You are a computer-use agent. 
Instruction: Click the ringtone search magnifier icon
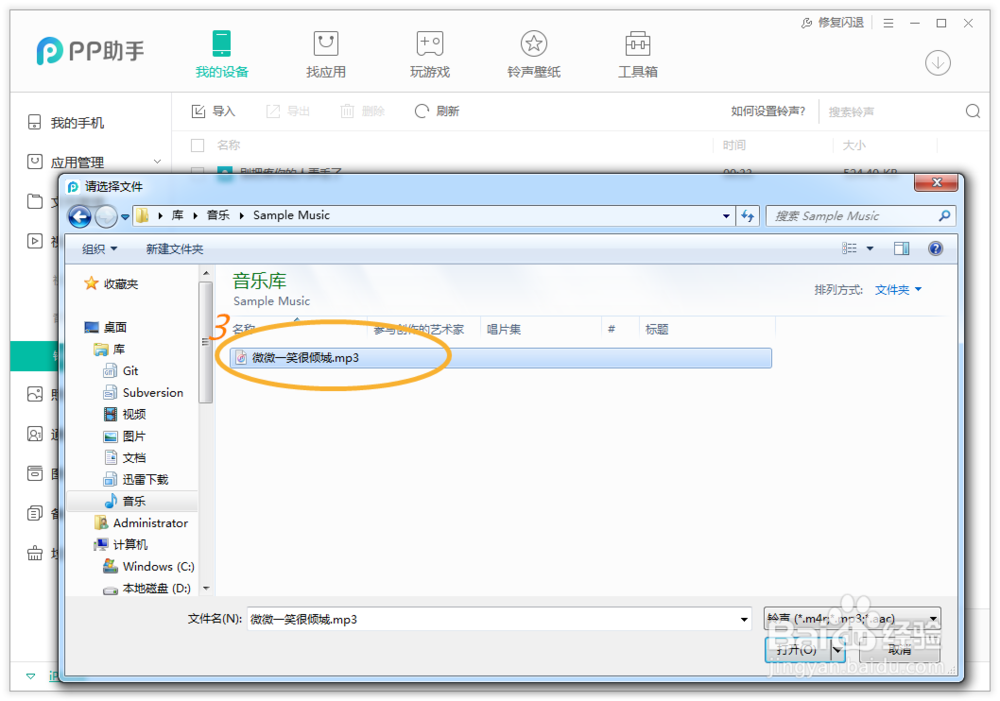(970, 111)
